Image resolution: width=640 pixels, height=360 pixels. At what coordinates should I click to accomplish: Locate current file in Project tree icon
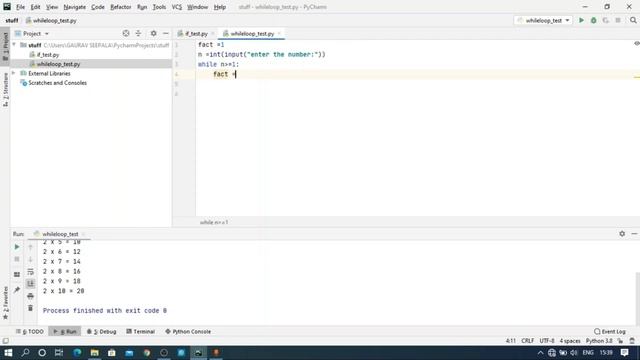point(126,33)
